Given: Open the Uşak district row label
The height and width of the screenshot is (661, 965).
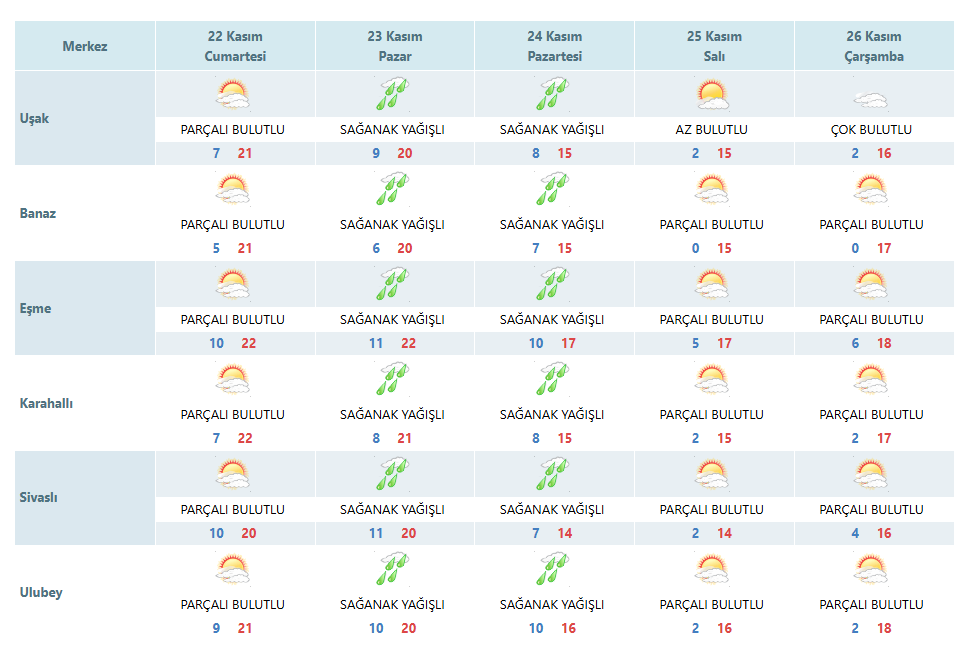Looking at the screenshot, I should click(x=34, y=118).
